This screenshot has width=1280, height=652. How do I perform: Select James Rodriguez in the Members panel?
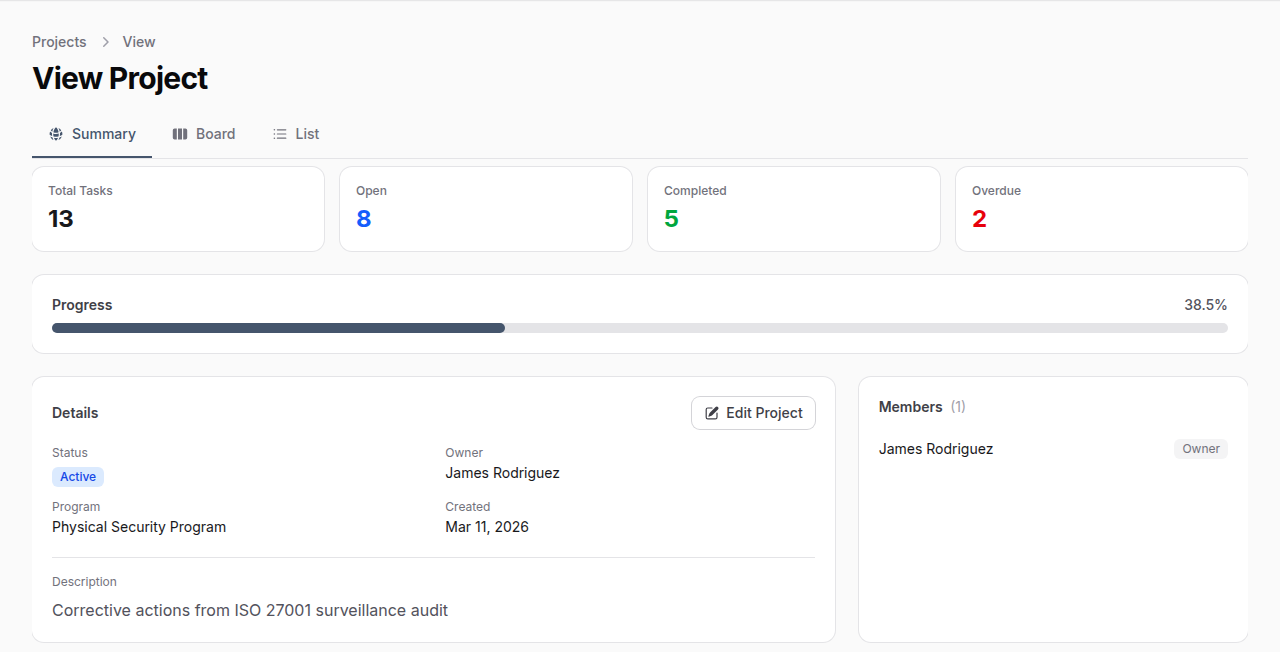[936, 448]
